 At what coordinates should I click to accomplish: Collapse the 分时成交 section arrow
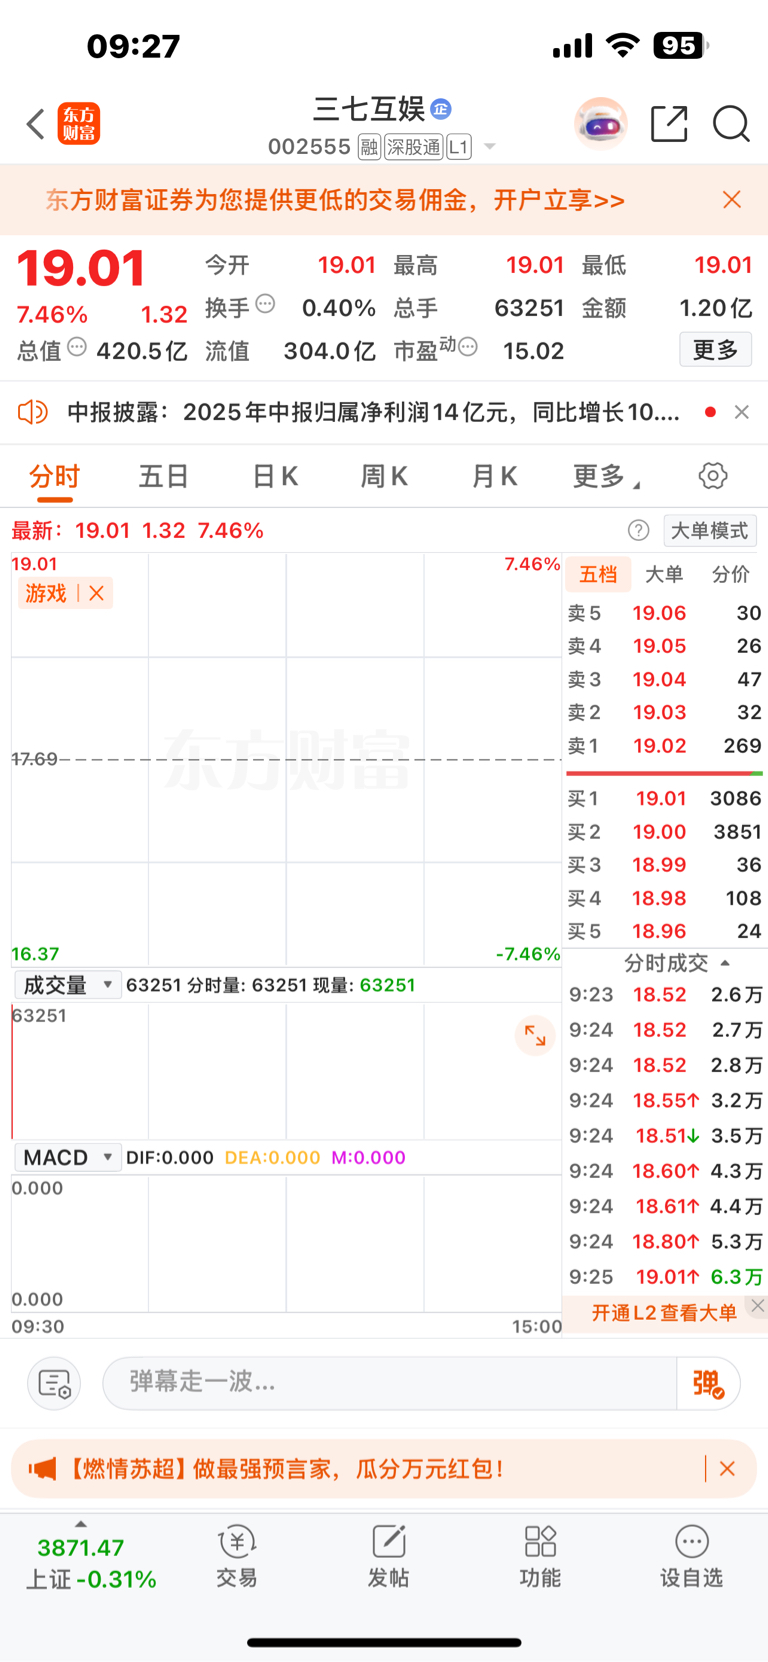click(725, 963)
